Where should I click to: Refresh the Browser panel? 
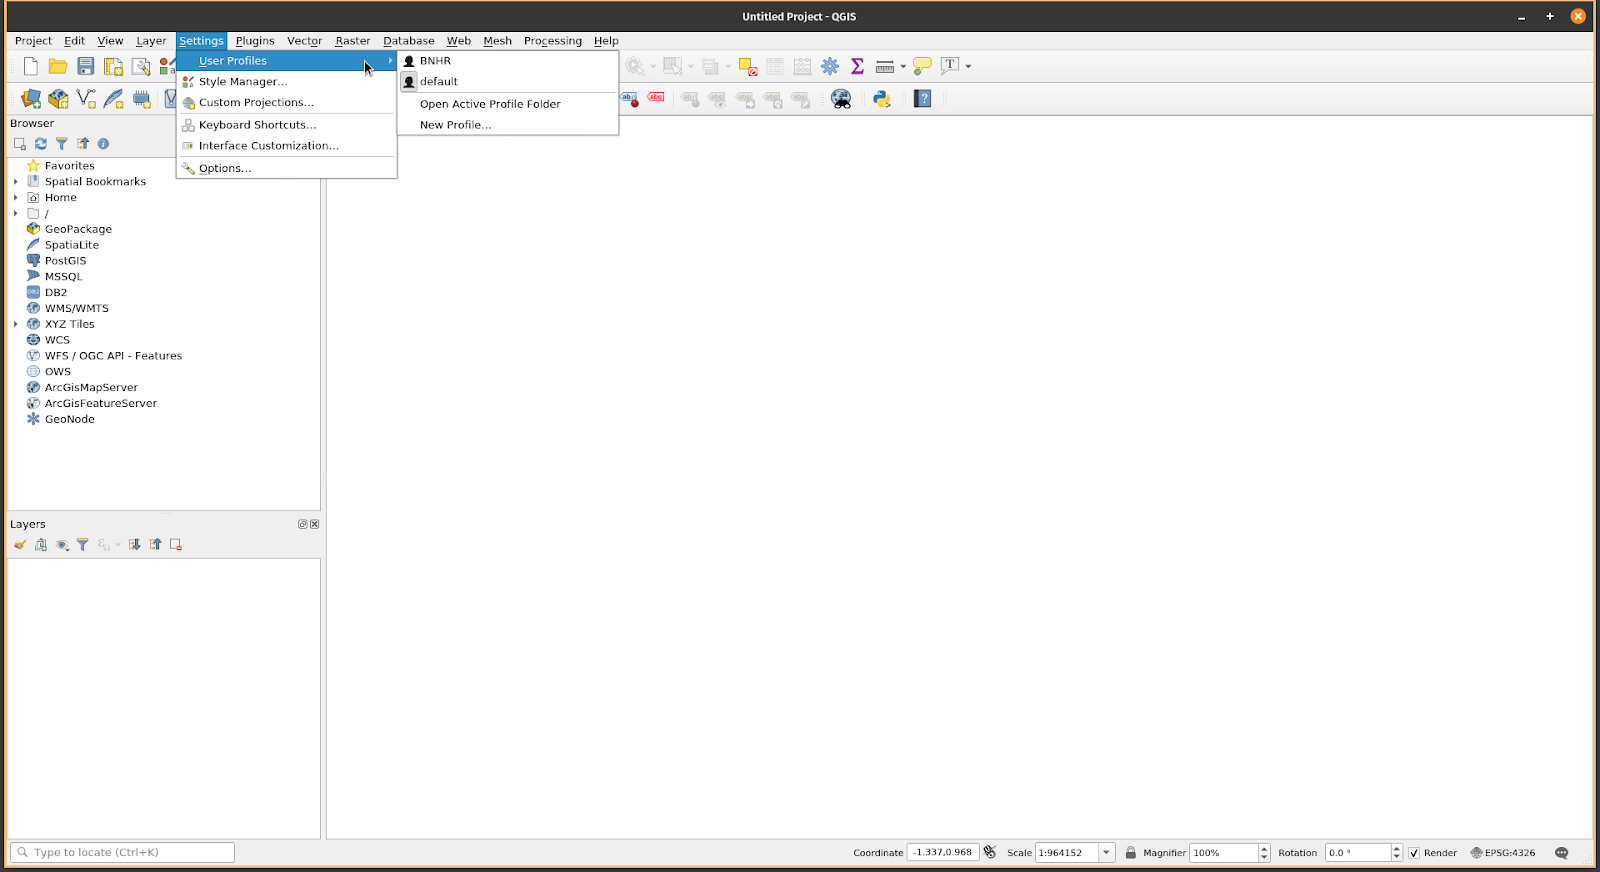click(41, 144)
